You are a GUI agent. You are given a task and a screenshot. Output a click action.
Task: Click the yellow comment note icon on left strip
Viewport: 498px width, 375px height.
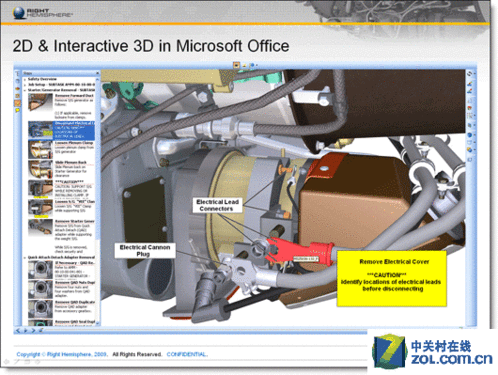17,110
